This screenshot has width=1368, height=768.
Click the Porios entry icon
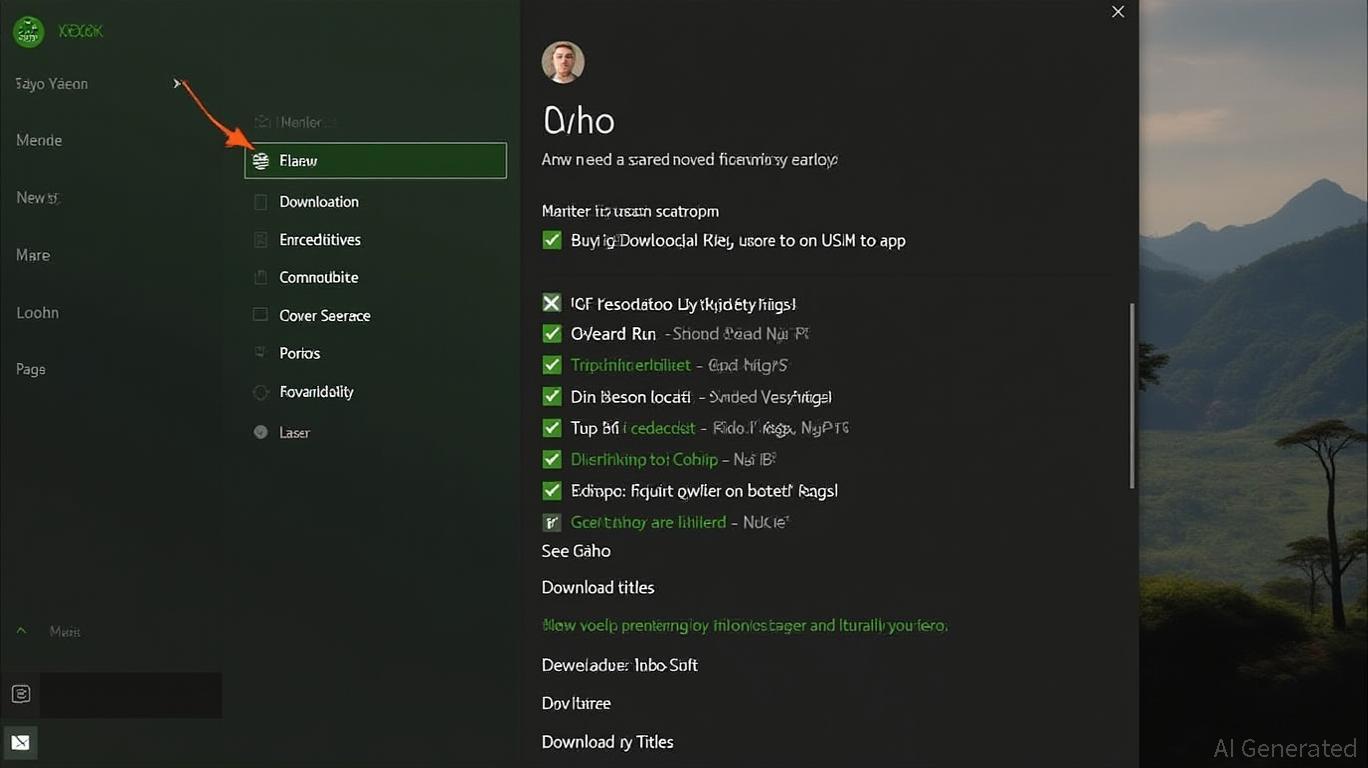pyautogui.click(x=261, y=353)
